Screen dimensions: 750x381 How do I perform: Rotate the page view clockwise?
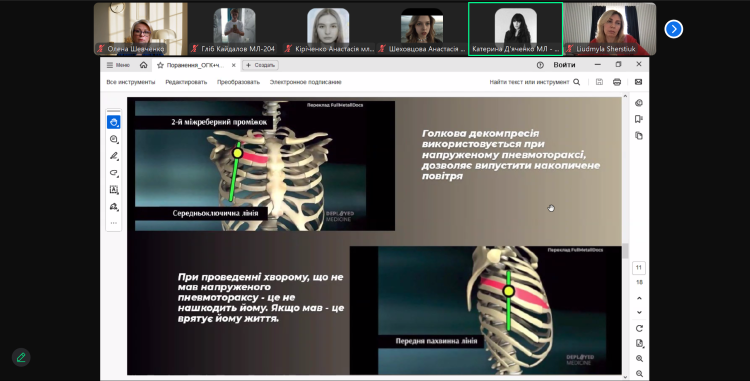639,328
